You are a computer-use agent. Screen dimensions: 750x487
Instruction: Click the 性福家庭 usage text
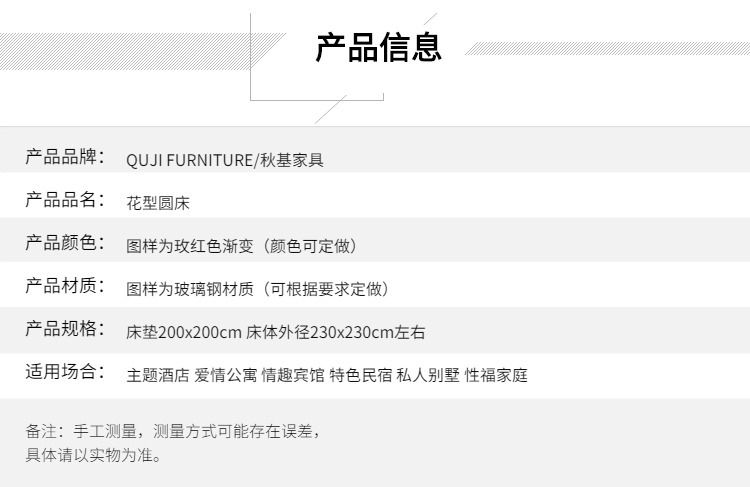[x=496, y=375]
